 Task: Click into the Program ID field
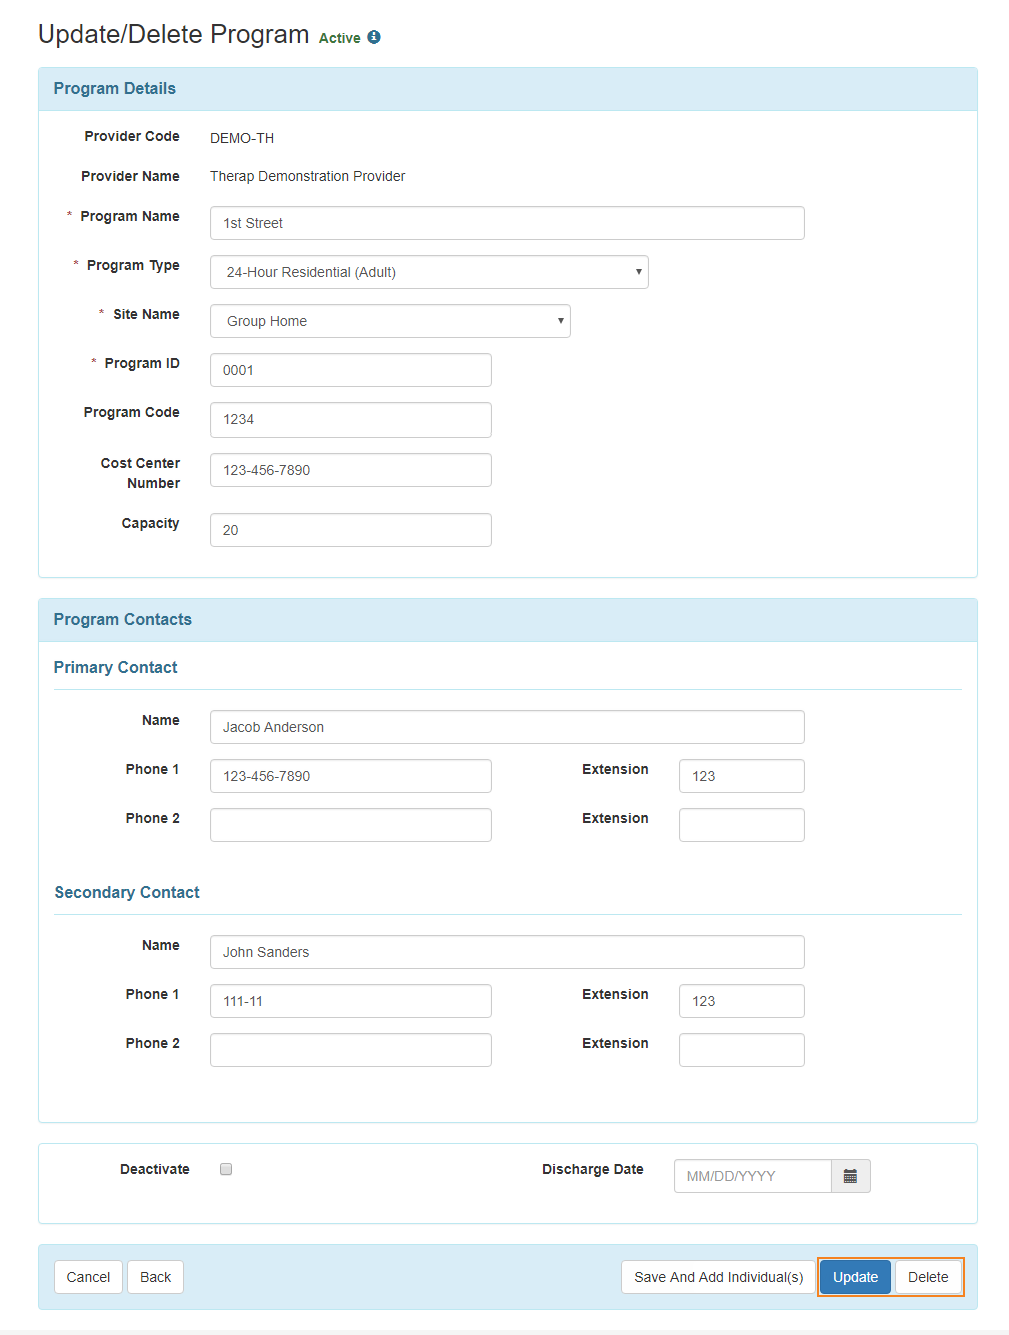(350, 370)
